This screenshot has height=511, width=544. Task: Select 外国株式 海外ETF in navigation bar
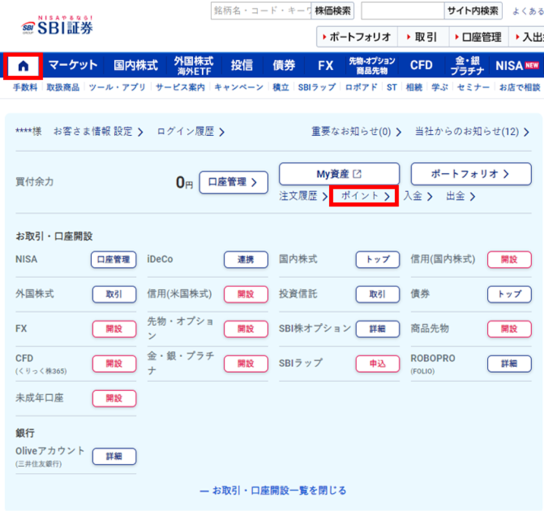(x=194, y=66)
